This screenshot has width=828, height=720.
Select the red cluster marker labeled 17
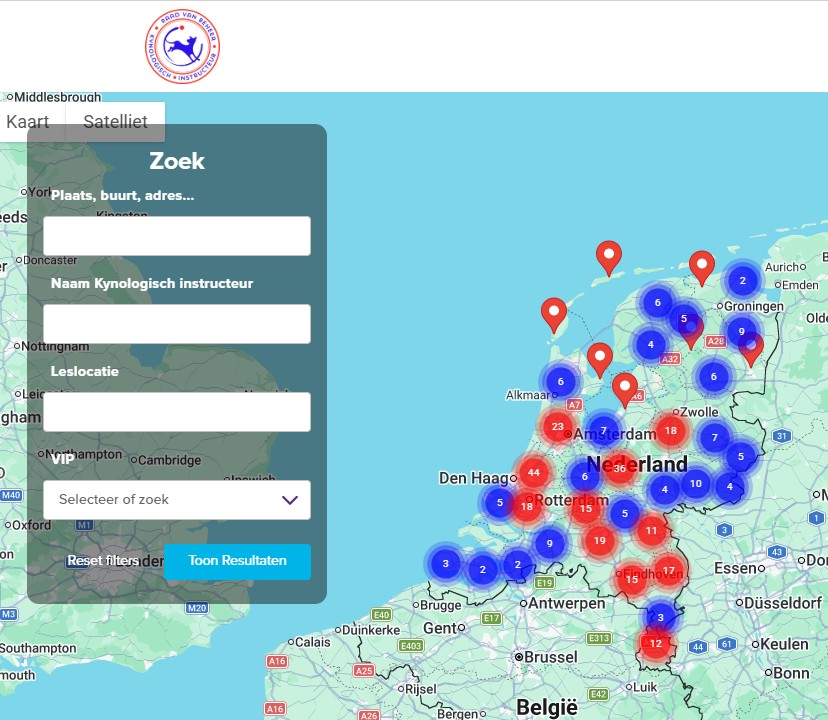(x=668, y=571)
